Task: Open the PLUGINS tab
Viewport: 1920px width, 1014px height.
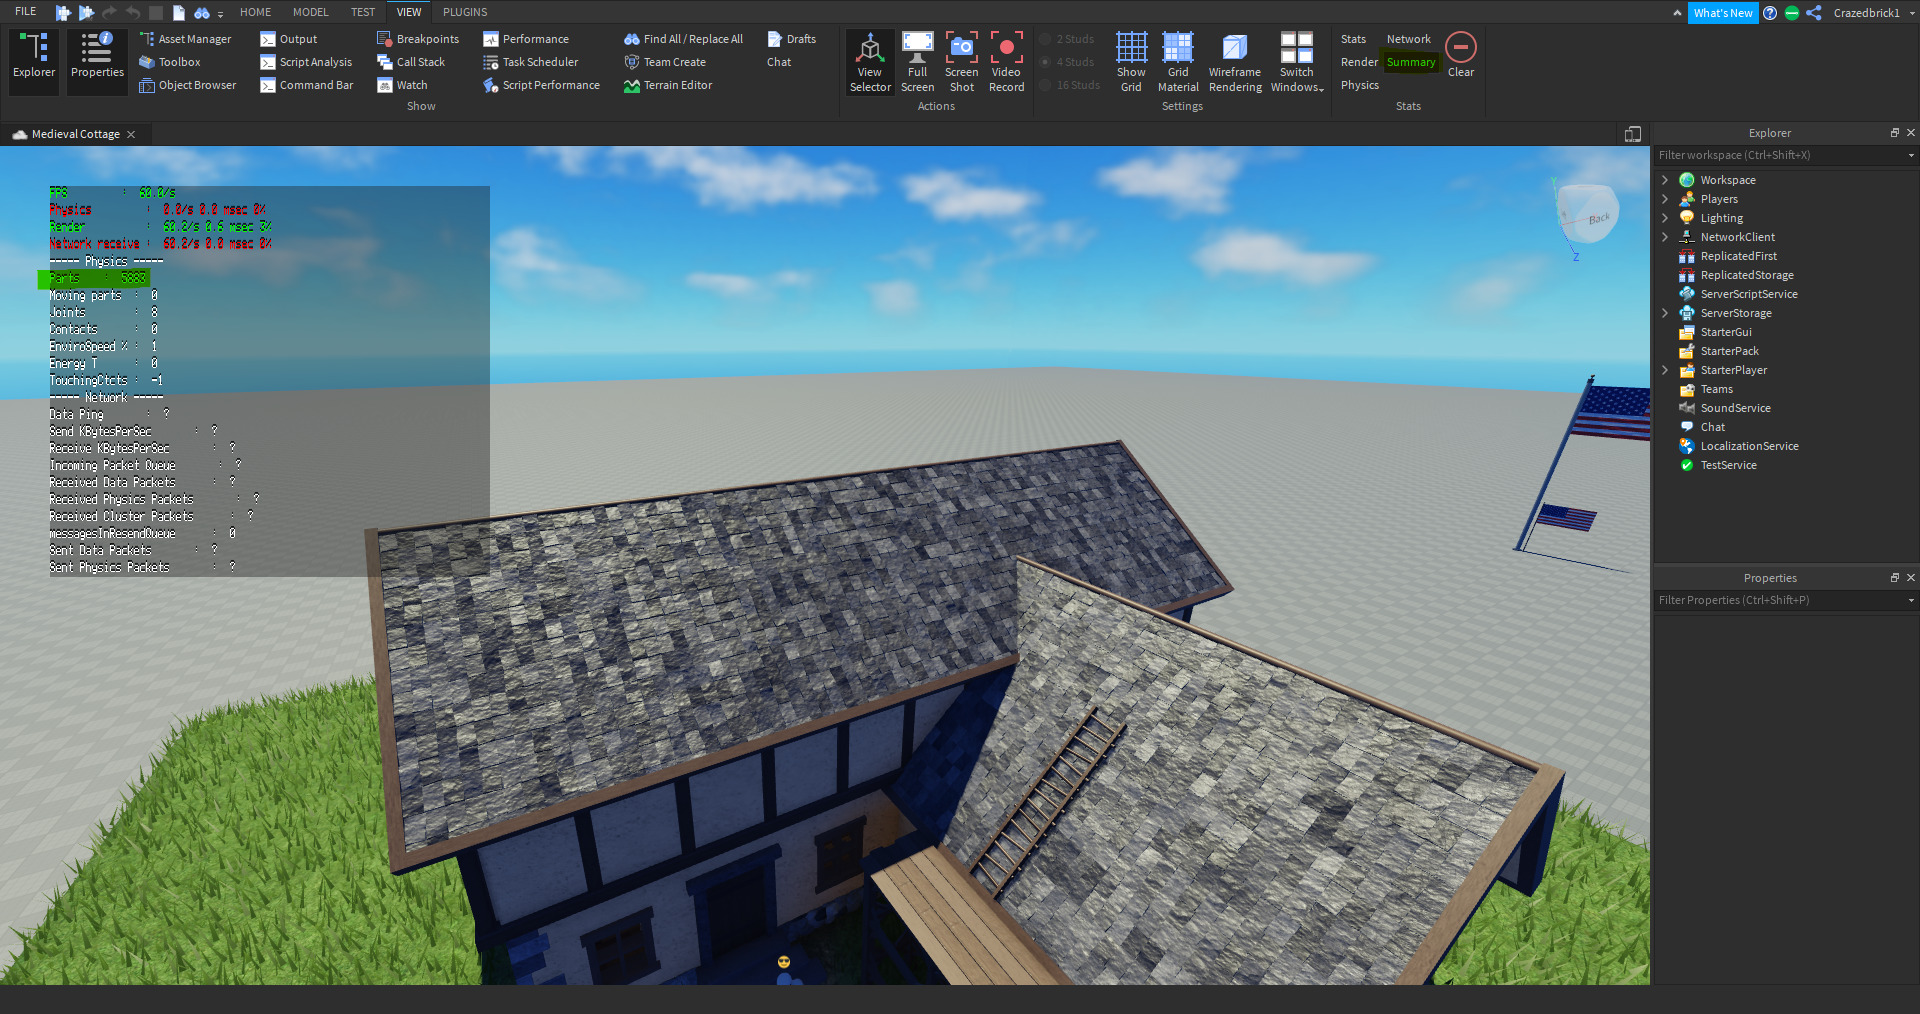Action: [465, 12]
